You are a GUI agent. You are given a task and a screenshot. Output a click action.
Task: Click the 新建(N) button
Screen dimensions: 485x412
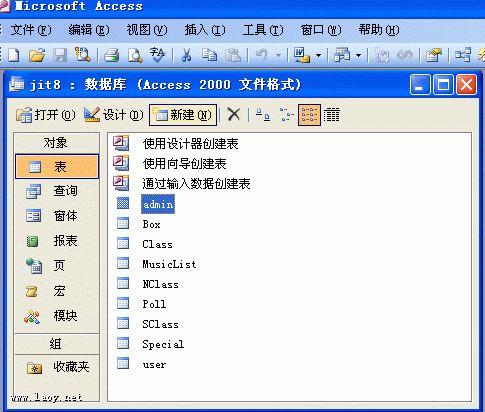pyautogui.click(x=183, y=115)
